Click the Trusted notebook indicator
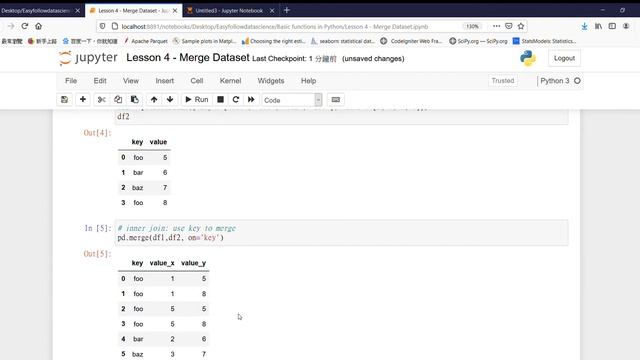This screenshot has height=360, width=640. tap(503, 81)
